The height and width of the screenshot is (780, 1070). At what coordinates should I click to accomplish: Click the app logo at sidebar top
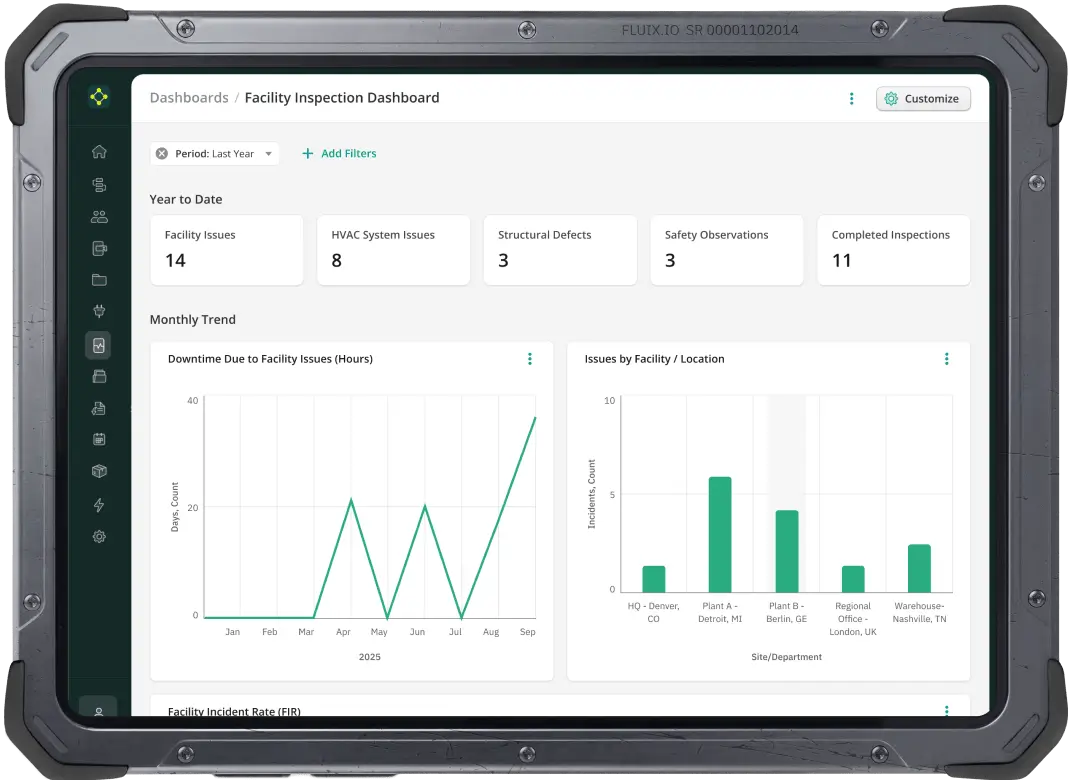[x=98, y=97]
